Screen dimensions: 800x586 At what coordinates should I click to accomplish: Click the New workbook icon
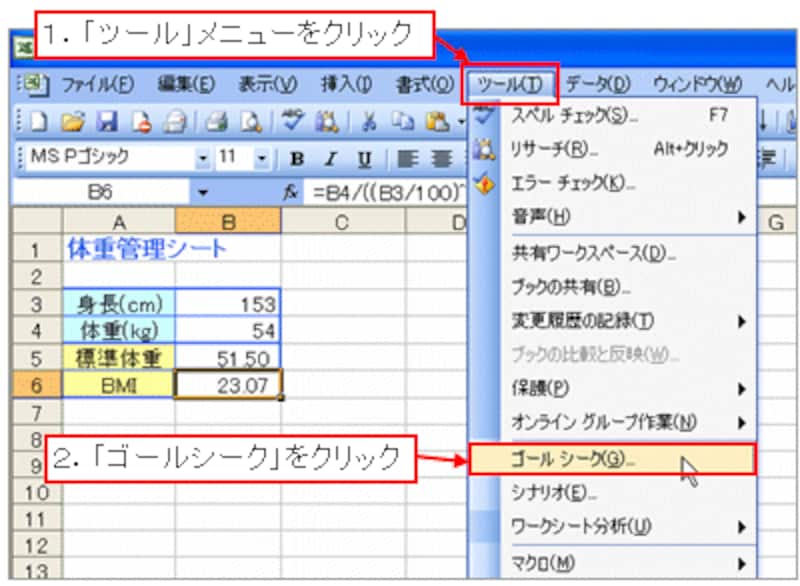pyautogui.click(x=40, y=122)
